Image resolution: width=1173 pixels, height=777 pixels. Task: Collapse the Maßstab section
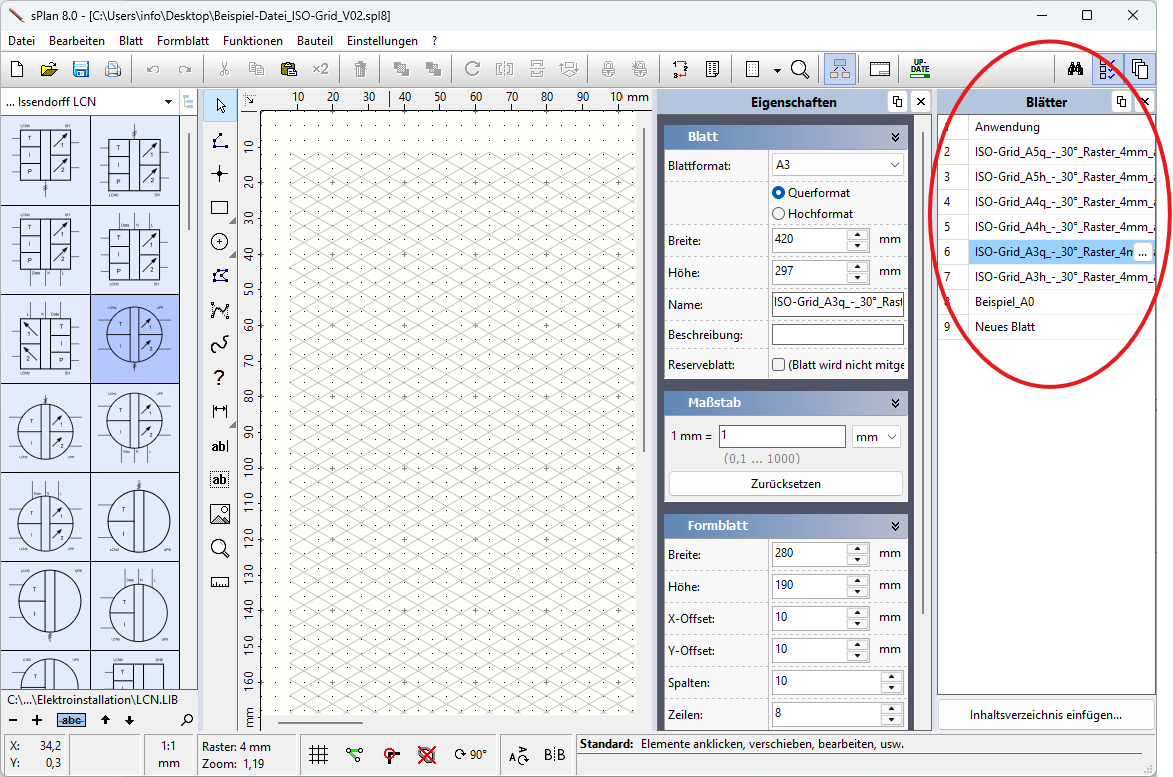[895, 403]
